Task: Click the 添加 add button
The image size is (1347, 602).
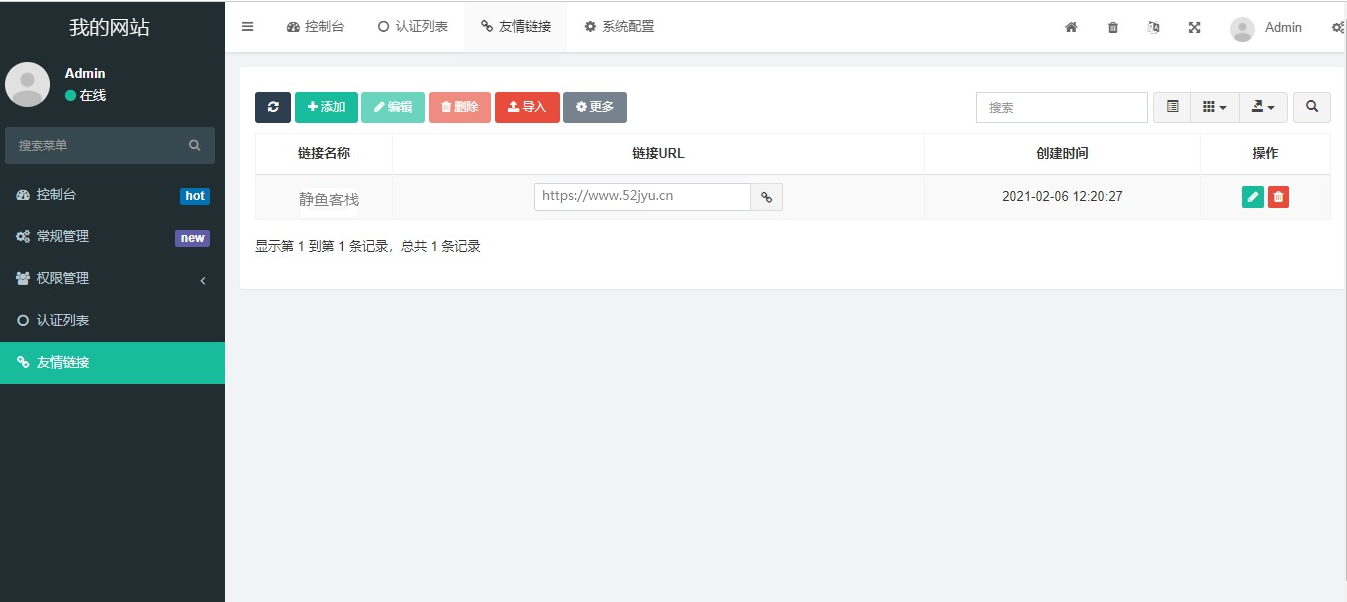Action: 326,107
